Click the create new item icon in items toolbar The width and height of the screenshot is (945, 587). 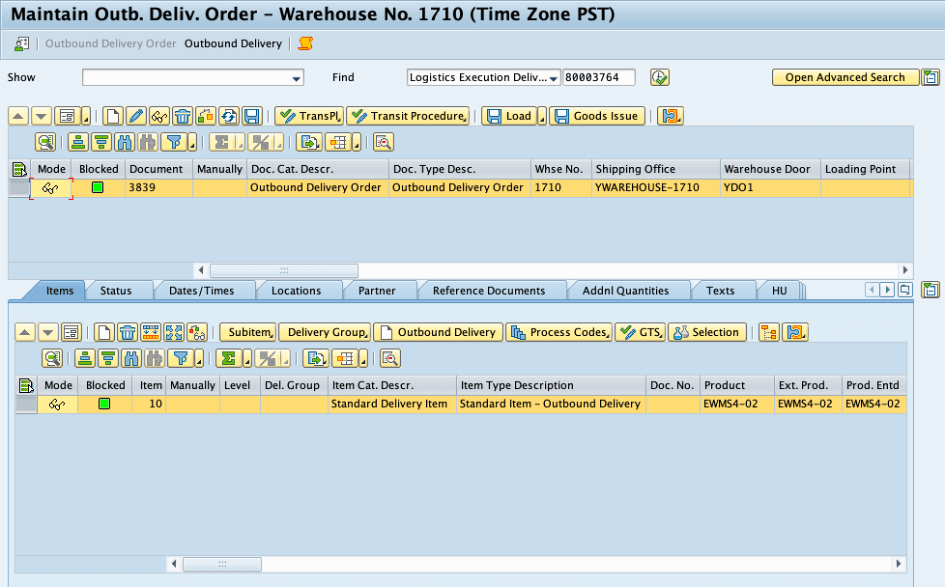[104, 332]
